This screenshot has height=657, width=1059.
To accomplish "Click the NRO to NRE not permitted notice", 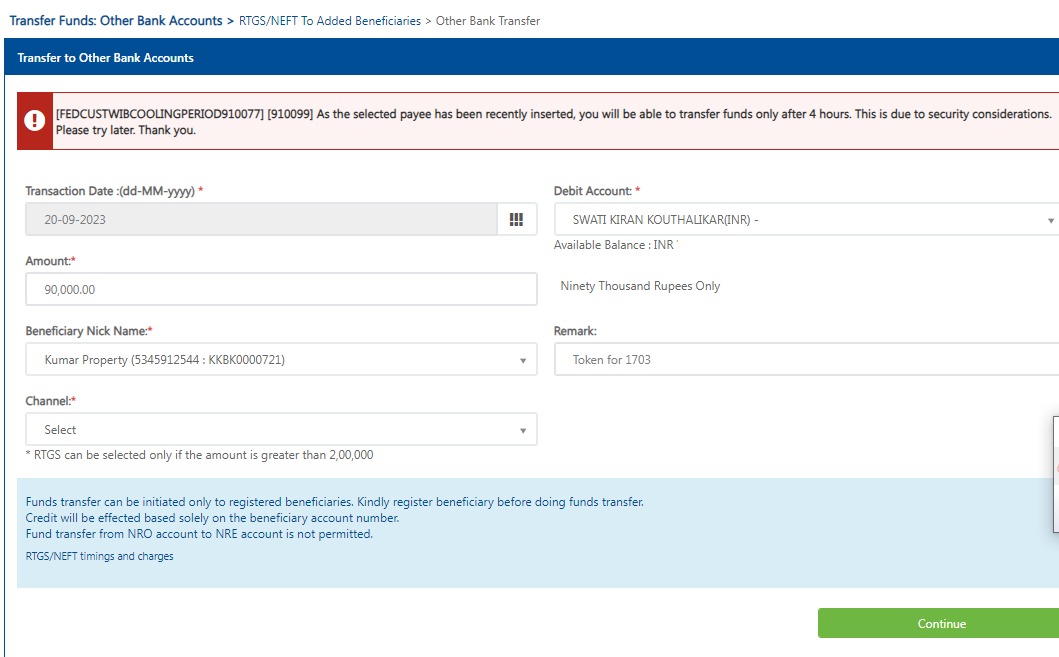I will [x=199, y=534].
